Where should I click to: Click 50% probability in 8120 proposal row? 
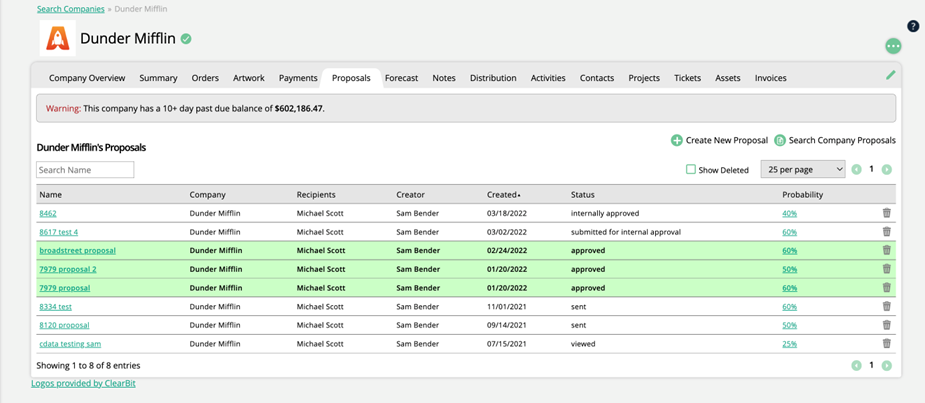coord(789,325)
